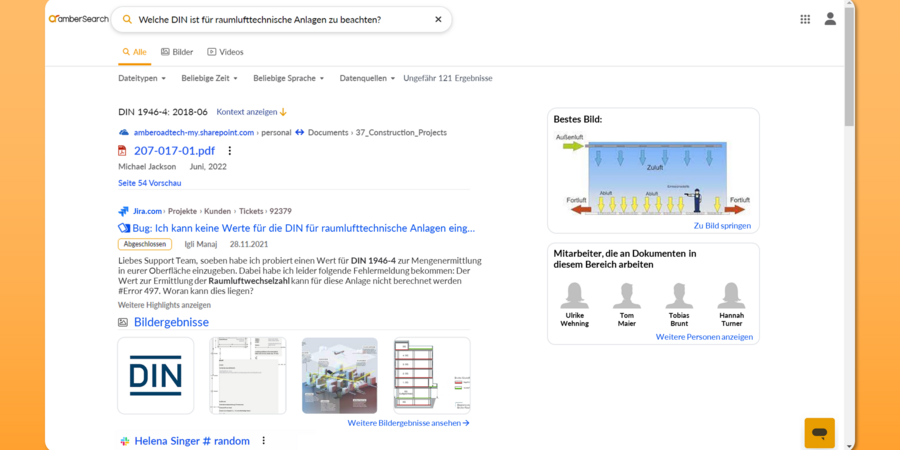Click the image icon beside Bildergebnisse
This screenshot has height=450, width=900.
pyautogui.click(x=123, y=323)
